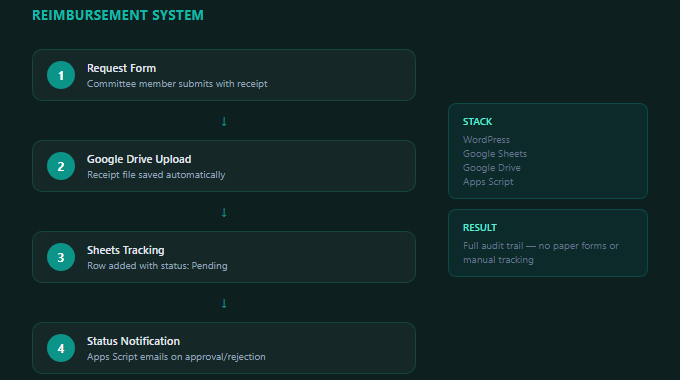Click the Reimbursement System heading

pyautogui.click(x=118, y=15)
